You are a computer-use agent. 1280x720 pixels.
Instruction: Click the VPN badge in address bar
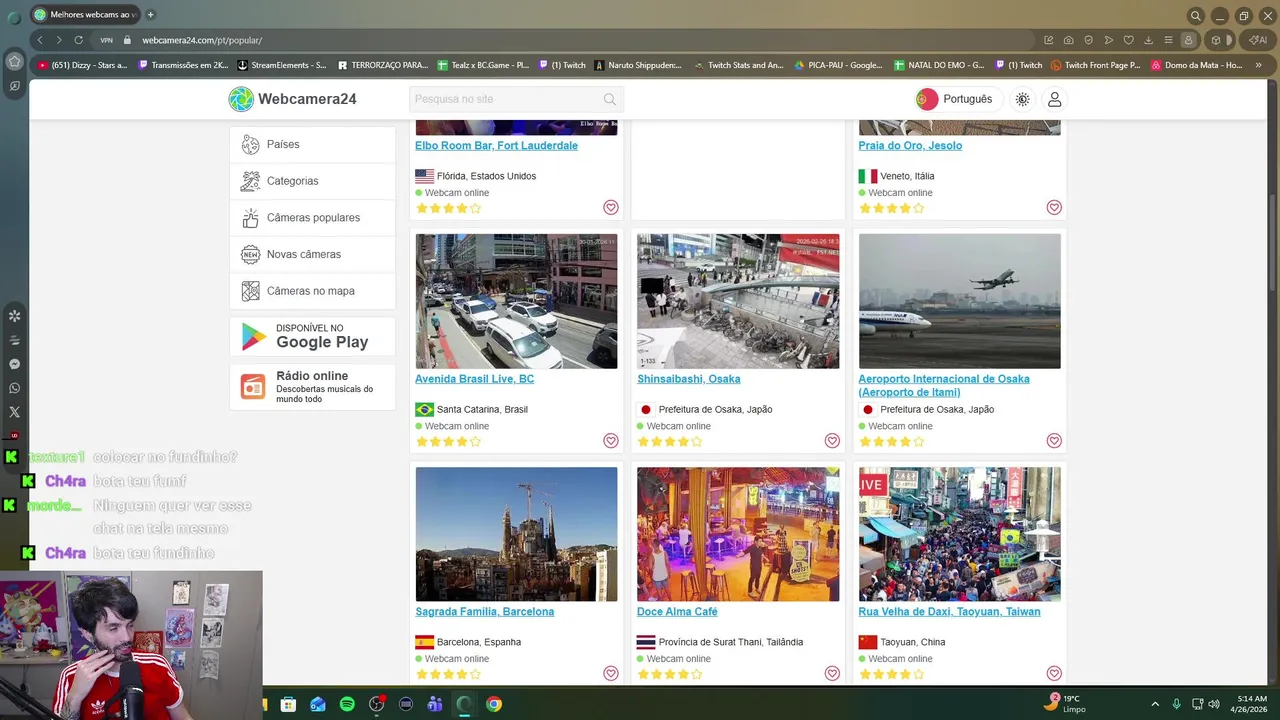pyautogui.click(x=106, y=40)
